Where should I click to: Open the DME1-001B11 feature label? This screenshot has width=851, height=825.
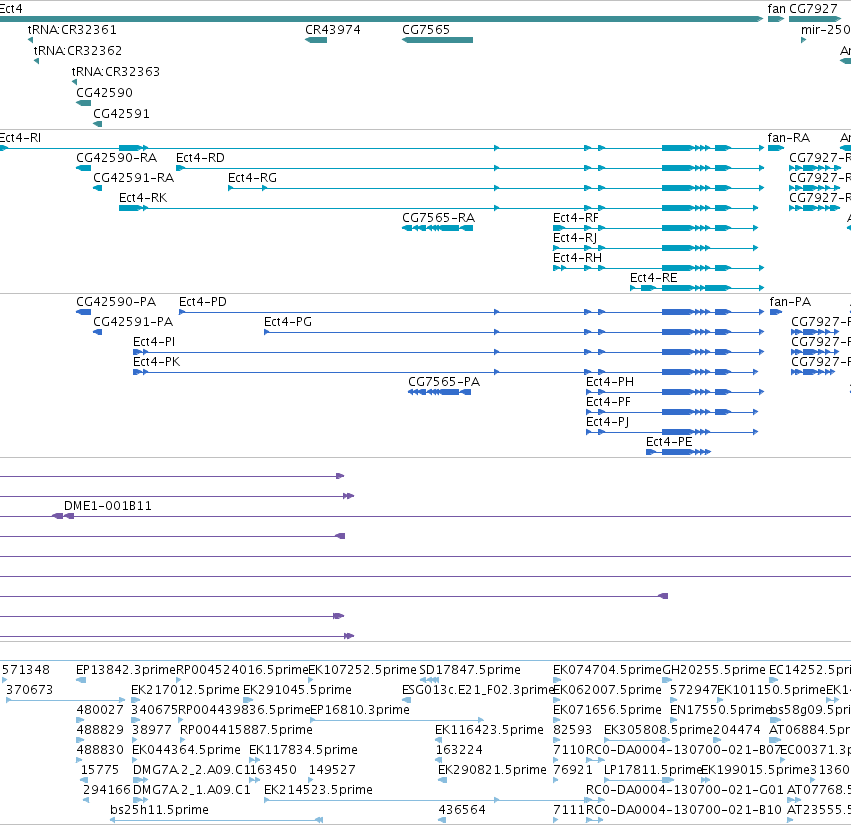point(107,506)
